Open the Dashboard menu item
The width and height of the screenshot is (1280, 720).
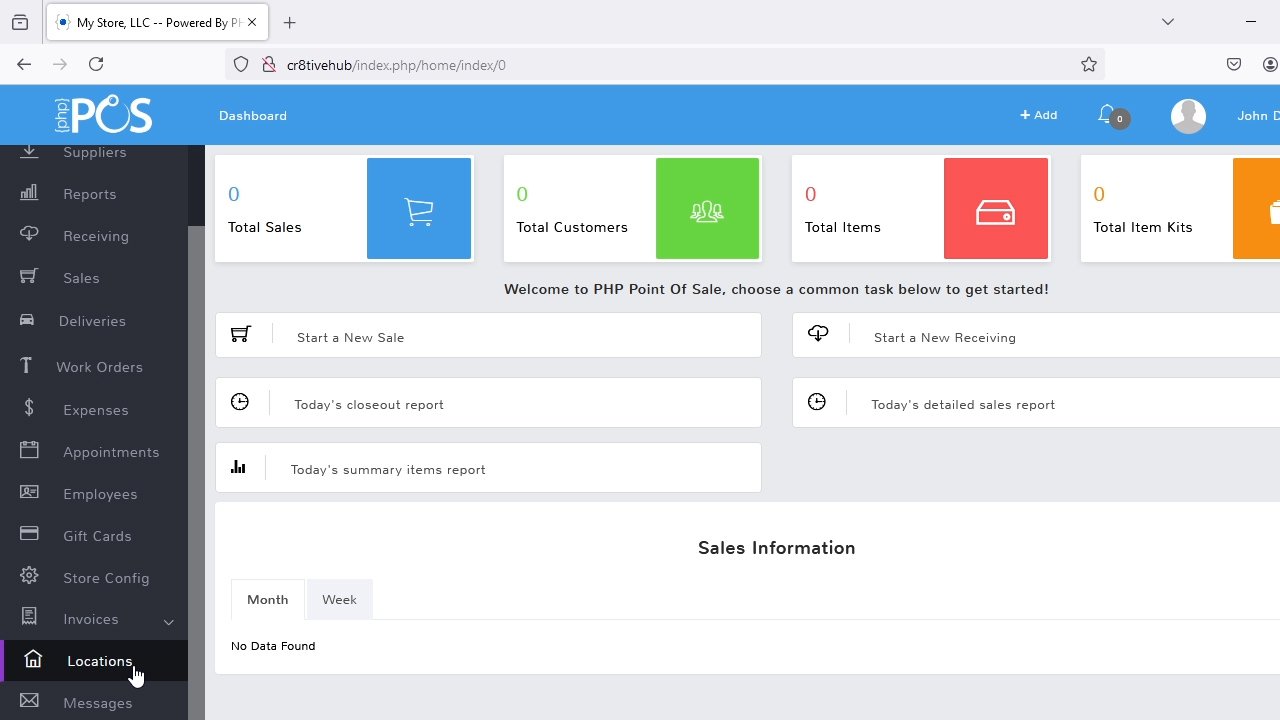[x=252, y=115]
